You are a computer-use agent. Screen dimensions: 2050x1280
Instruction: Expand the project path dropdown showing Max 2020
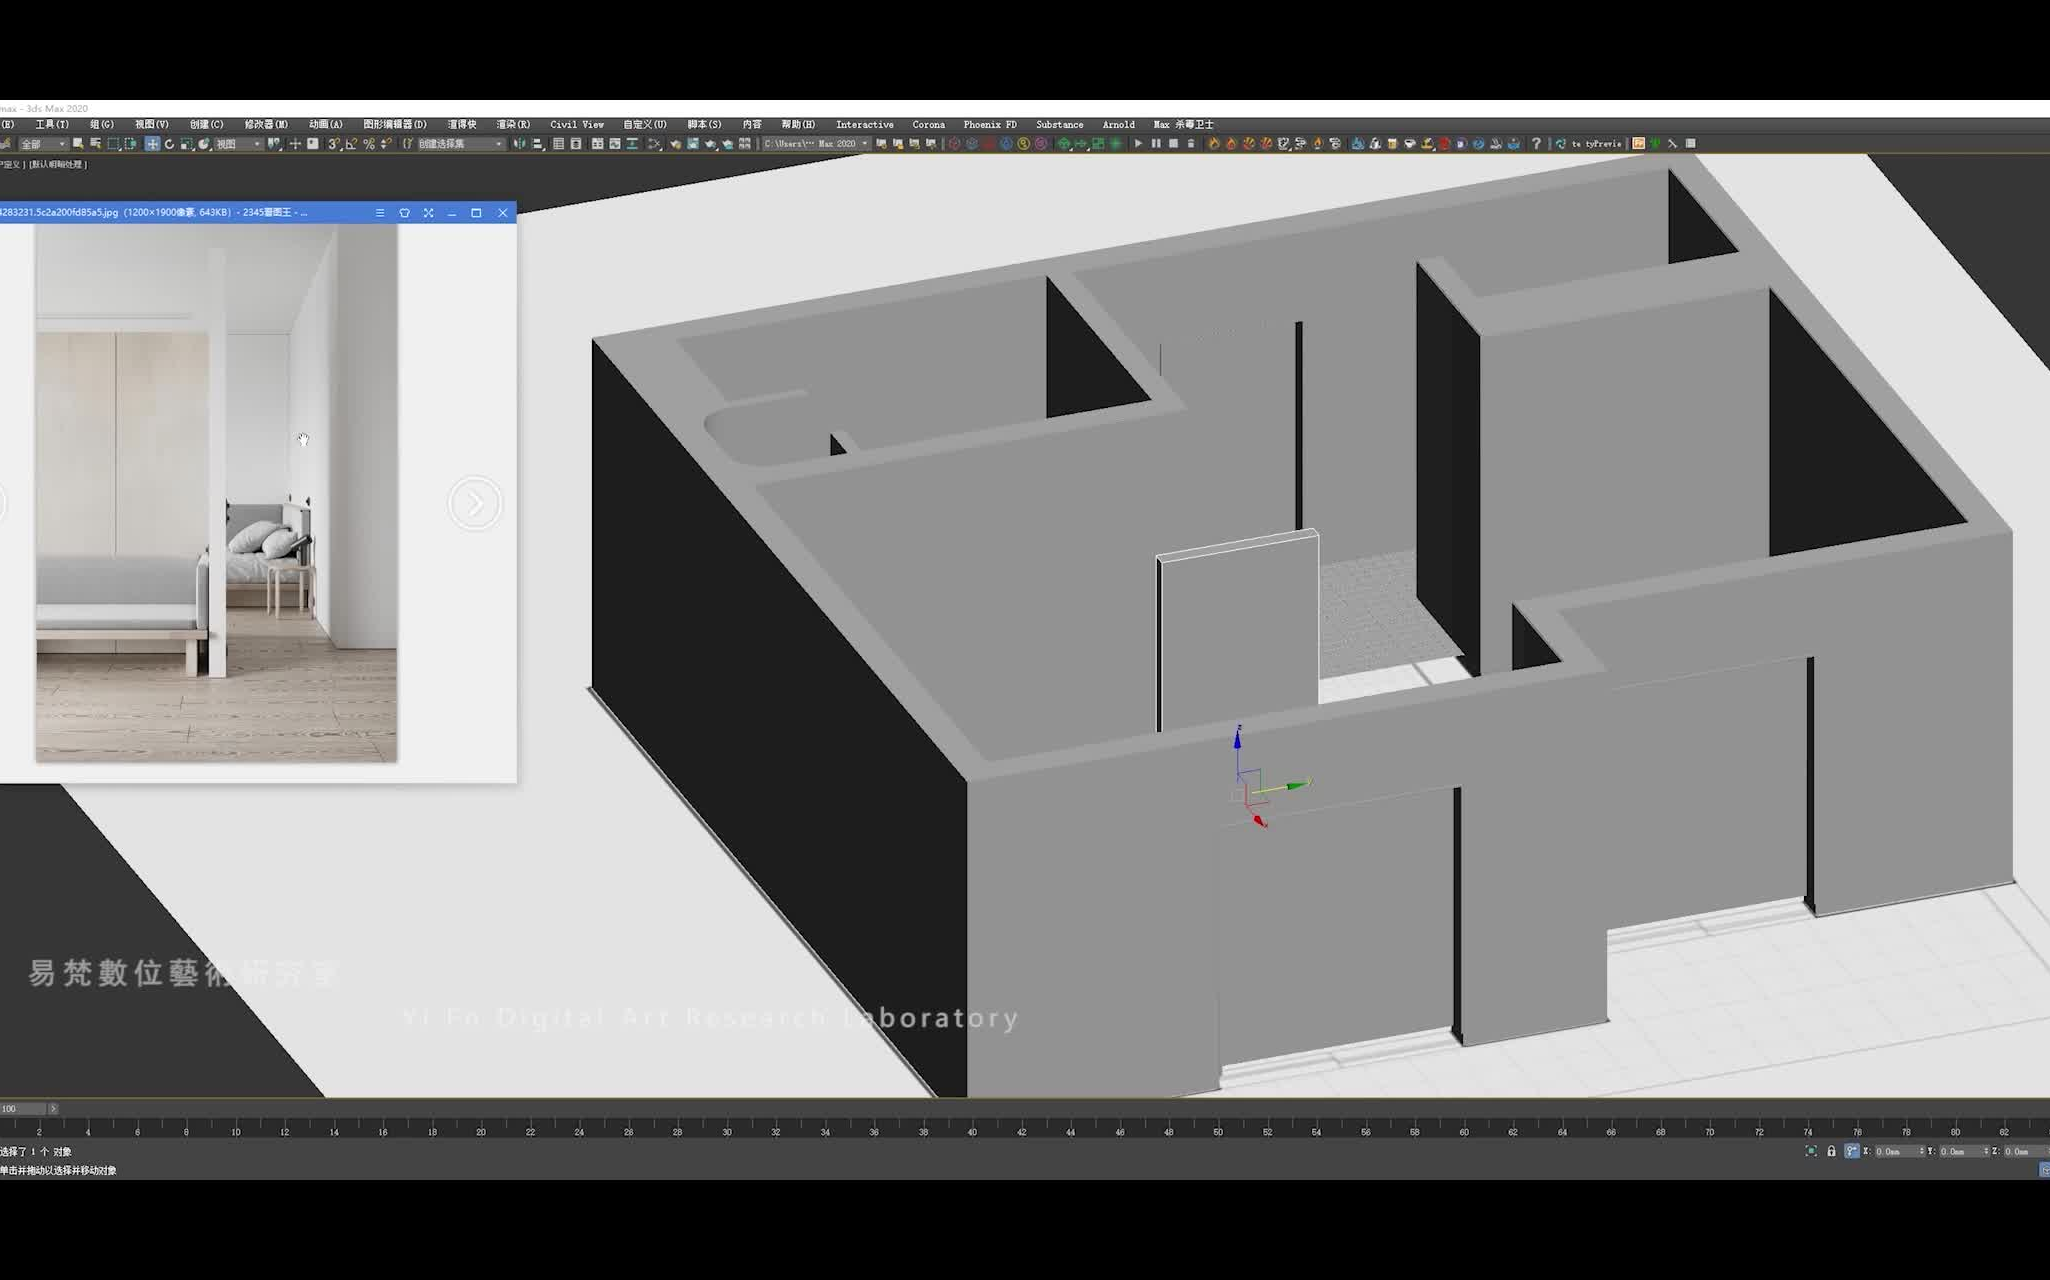point(816,144)
